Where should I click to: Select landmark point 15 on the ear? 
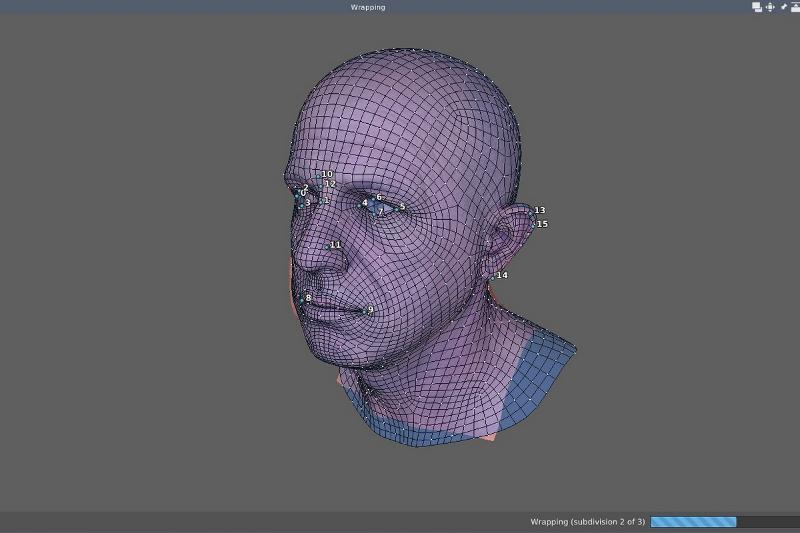(x=535, y=224)
